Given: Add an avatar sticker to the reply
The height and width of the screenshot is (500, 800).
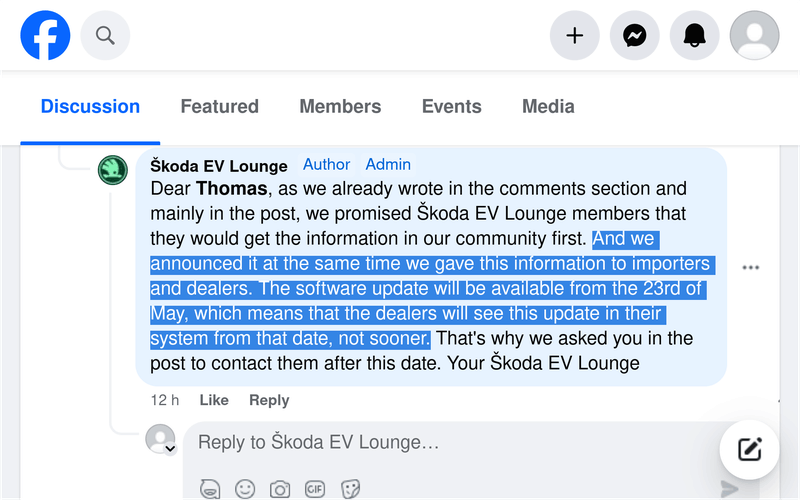Looking at the screenshot, I should click(210, 489).
